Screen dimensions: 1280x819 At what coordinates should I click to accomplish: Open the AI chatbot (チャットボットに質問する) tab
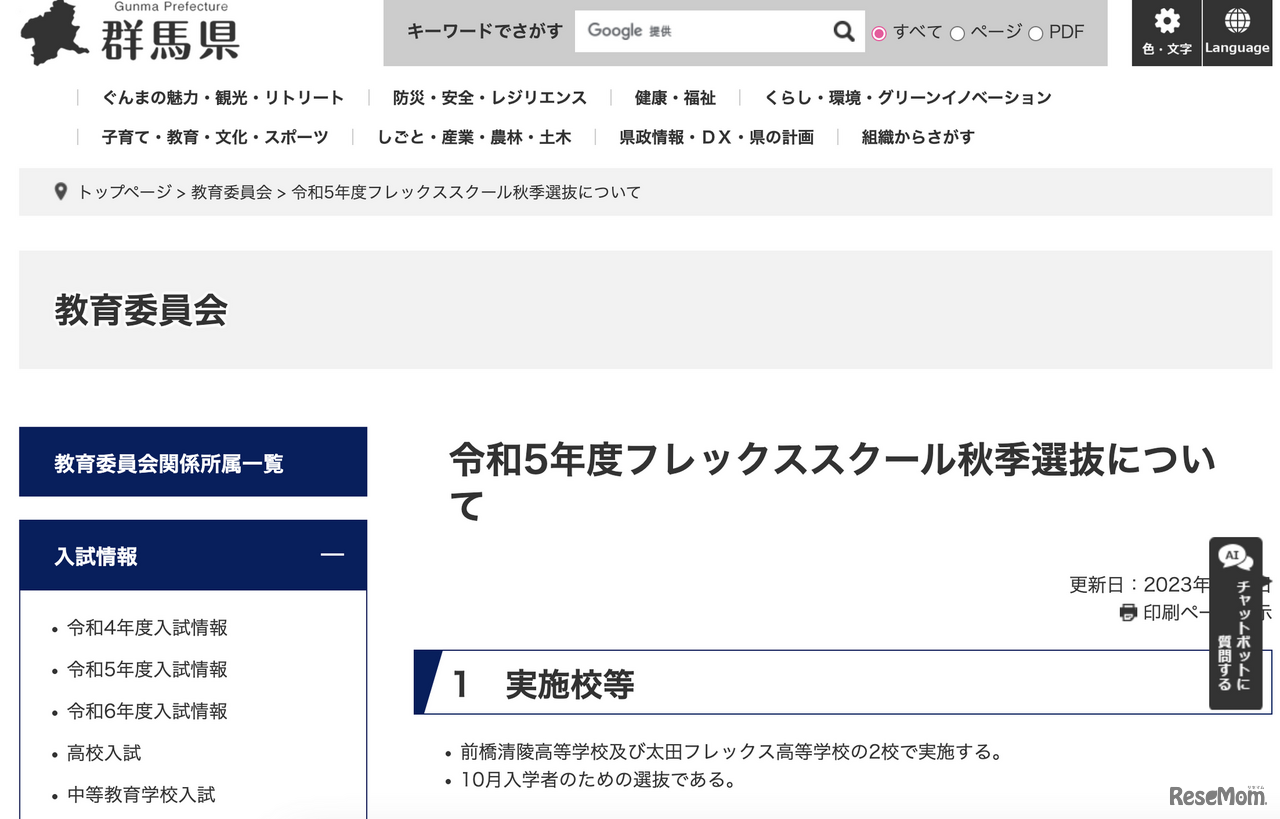(x=1234, y=622)
